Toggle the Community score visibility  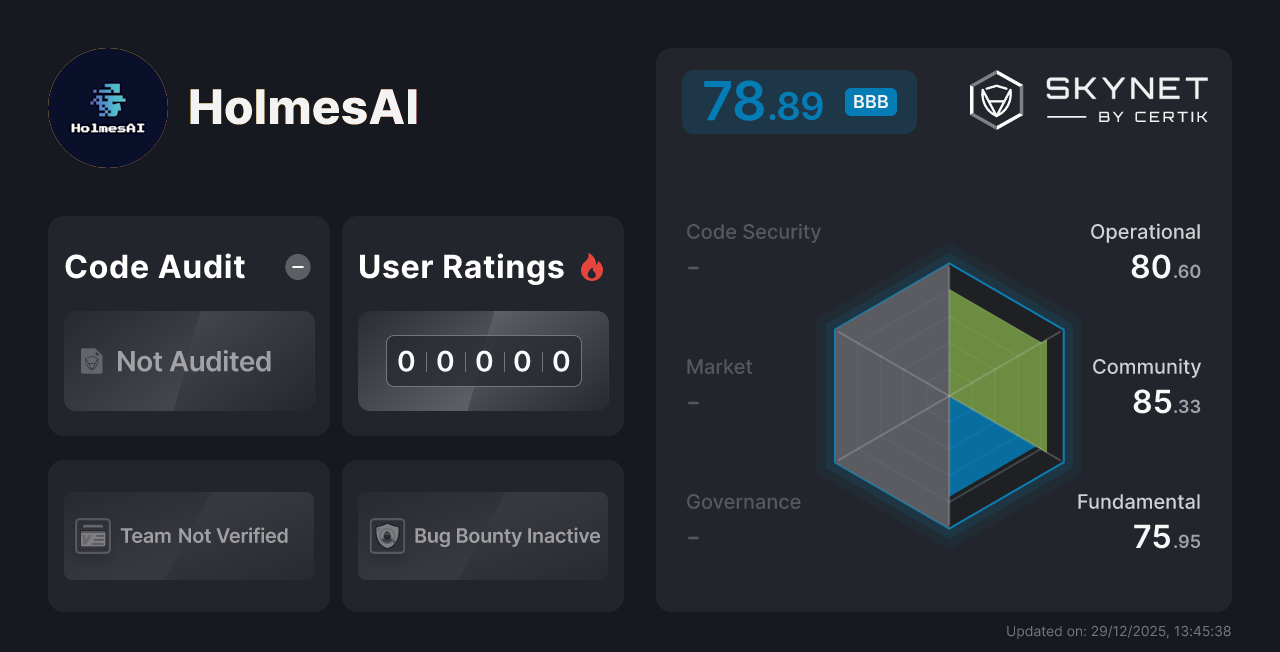(1146, 385)
